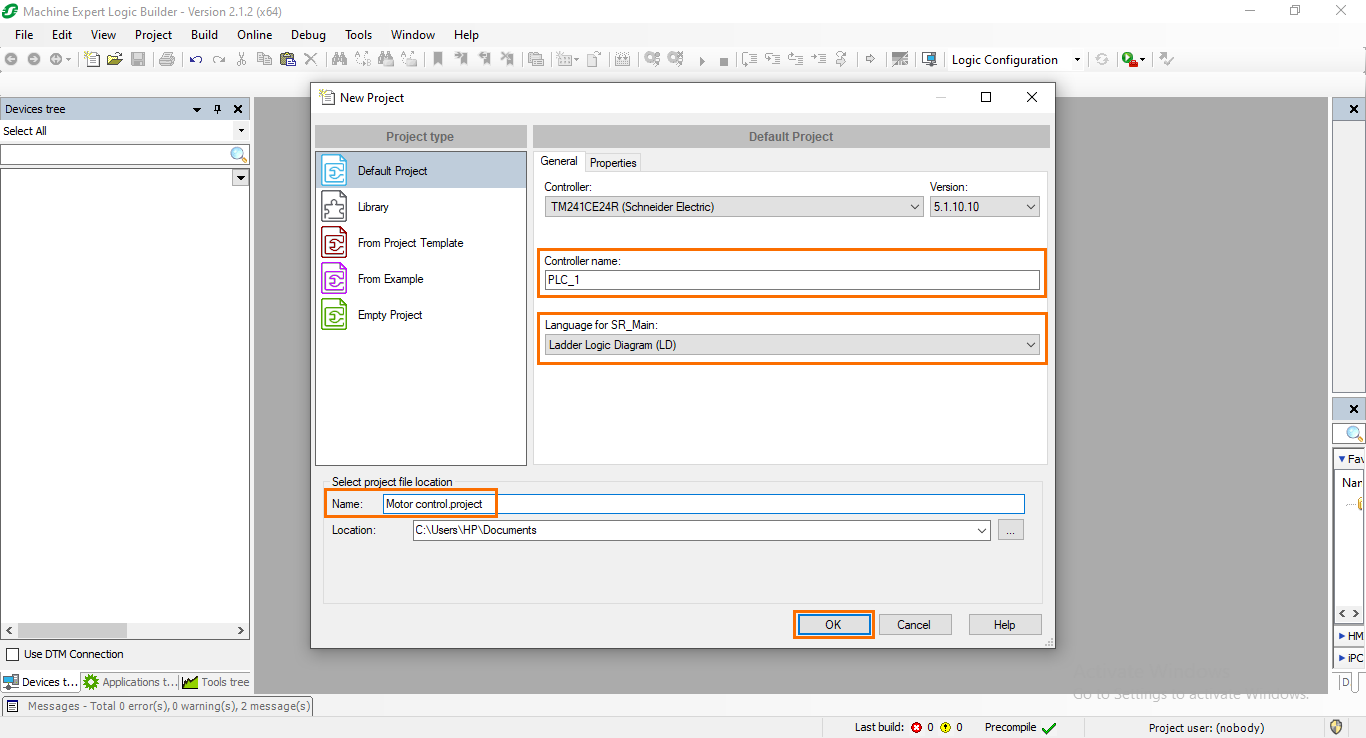Image resolution: width=1366 pixels, height=738 pixels.
Task: Expand the Location path dropdown
Action: [982, 530]
